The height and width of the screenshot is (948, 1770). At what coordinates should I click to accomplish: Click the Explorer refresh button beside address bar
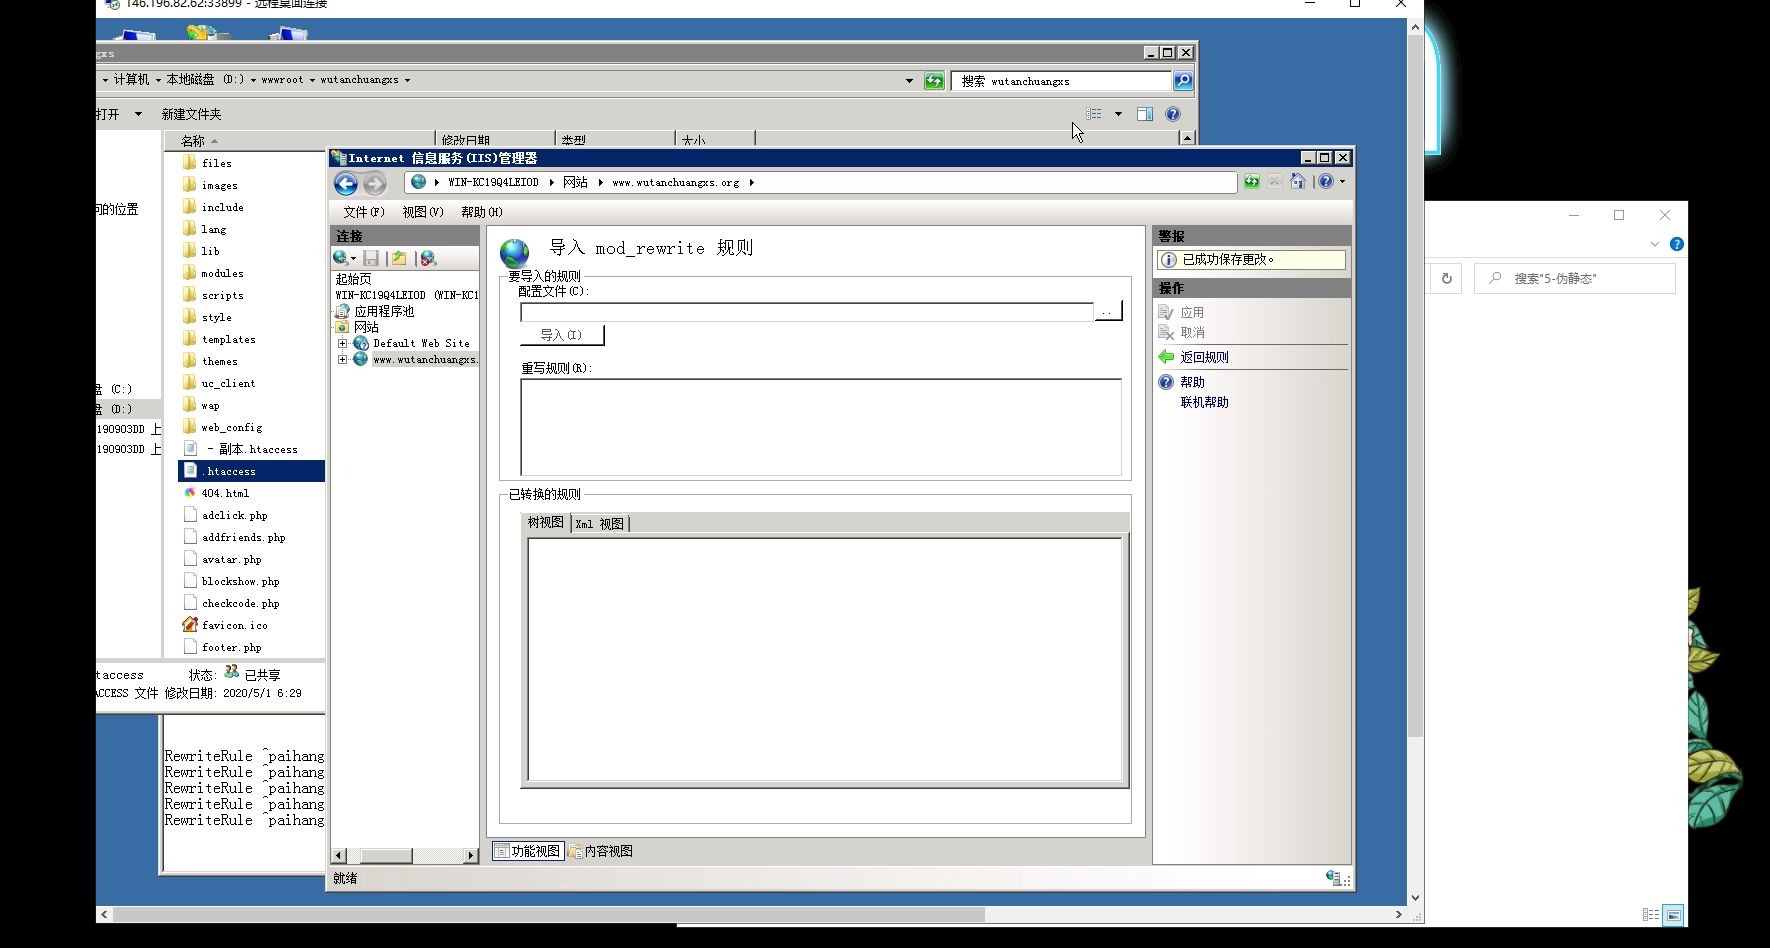tap(934, 81)
